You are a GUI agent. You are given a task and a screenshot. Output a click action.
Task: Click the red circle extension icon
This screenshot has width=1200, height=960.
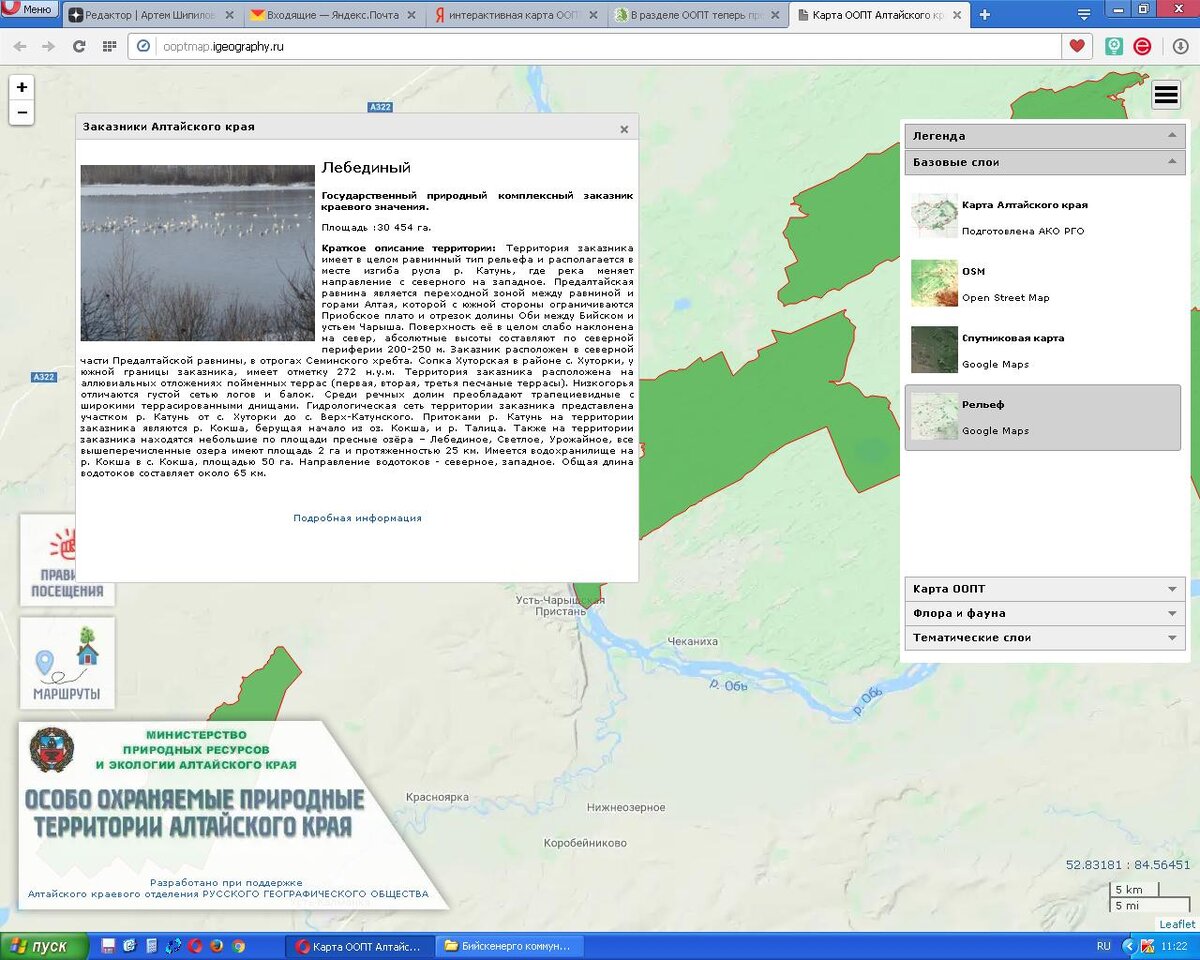[1142, 46]
